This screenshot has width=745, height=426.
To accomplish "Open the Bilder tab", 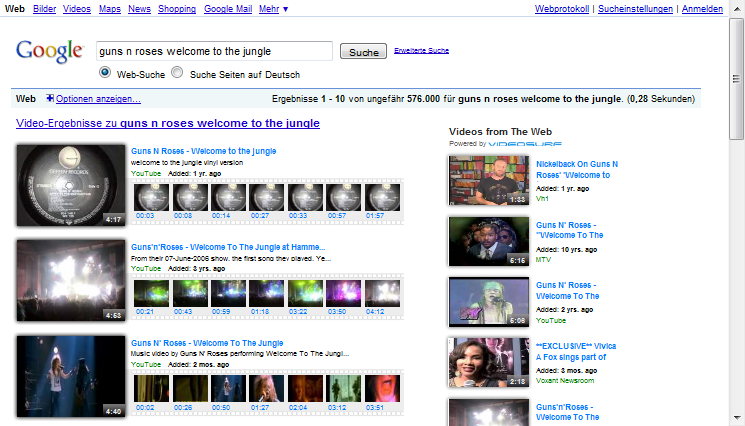I will point(44,9).
